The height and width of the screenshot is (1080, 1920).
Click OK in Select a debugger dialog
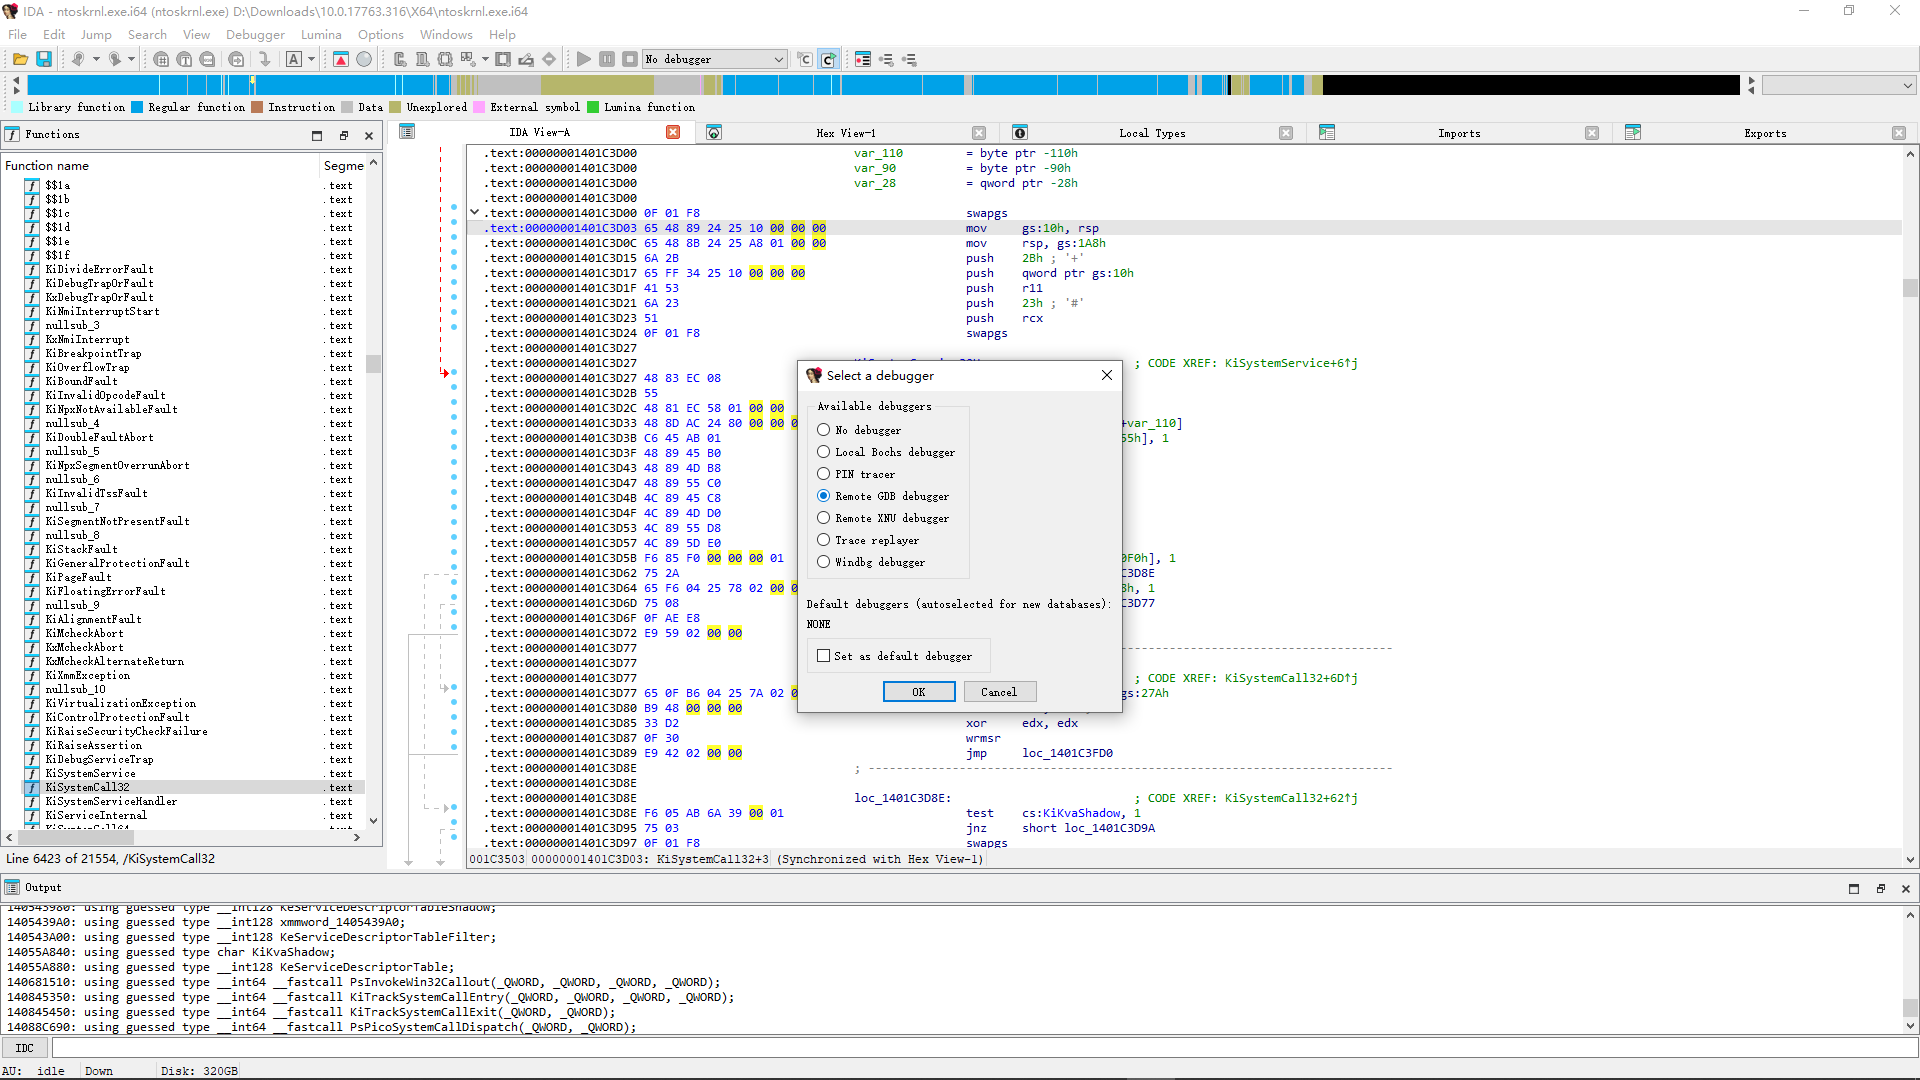coord(918,692)
